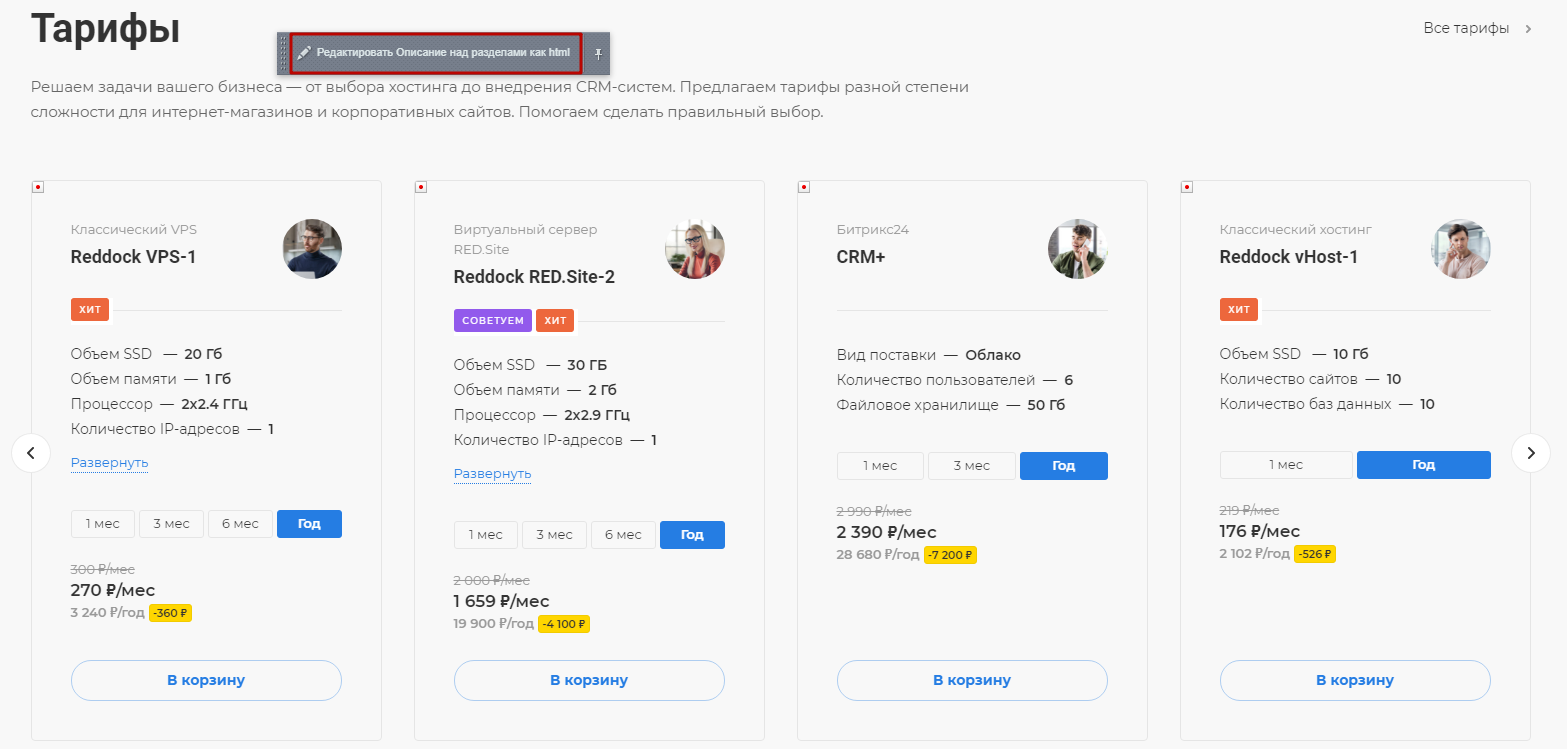
Task: Open the Reddock RED.Site-2 avatar photo
Action: coord(695,249)
